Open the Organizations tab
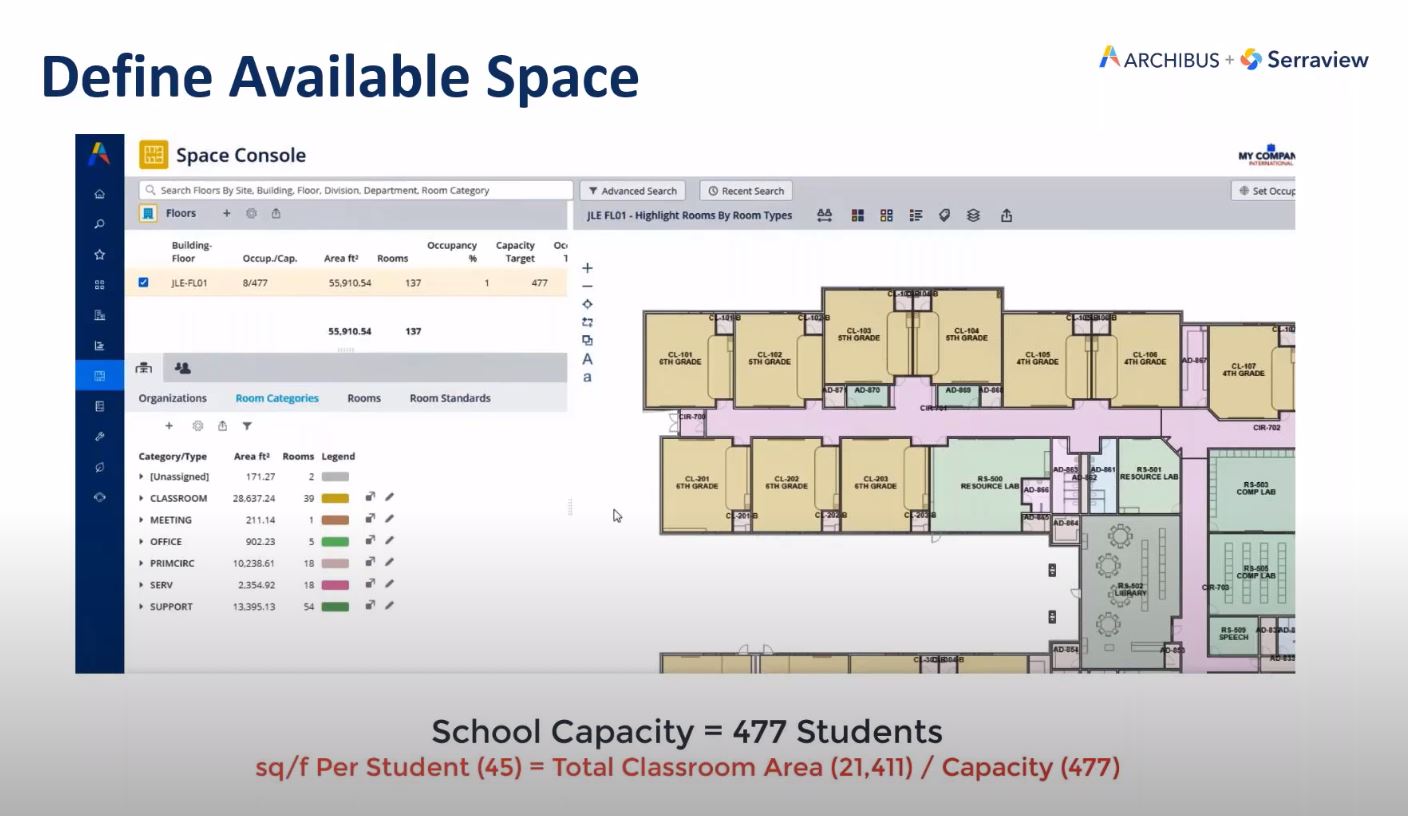The image size is (1408, 816). [171, 397]
